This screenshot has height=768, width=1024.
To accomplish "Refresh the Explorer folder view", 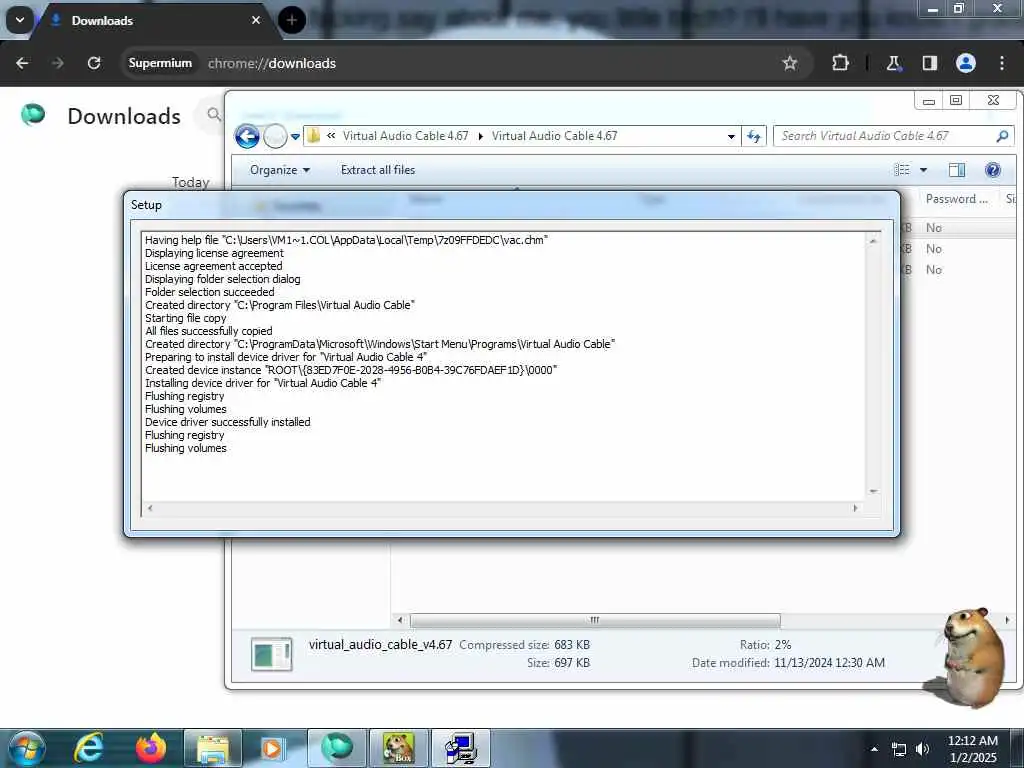I will pyautogui.click(x=754, y=136).
